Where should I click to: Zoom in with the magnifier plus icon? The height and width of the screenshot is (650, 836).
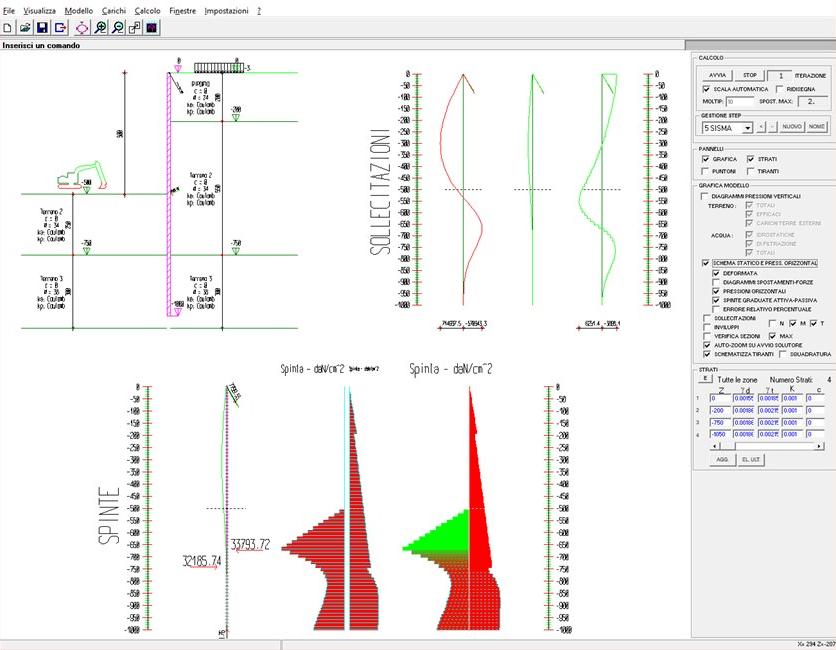pyautogui.click(x=101, y=28)
